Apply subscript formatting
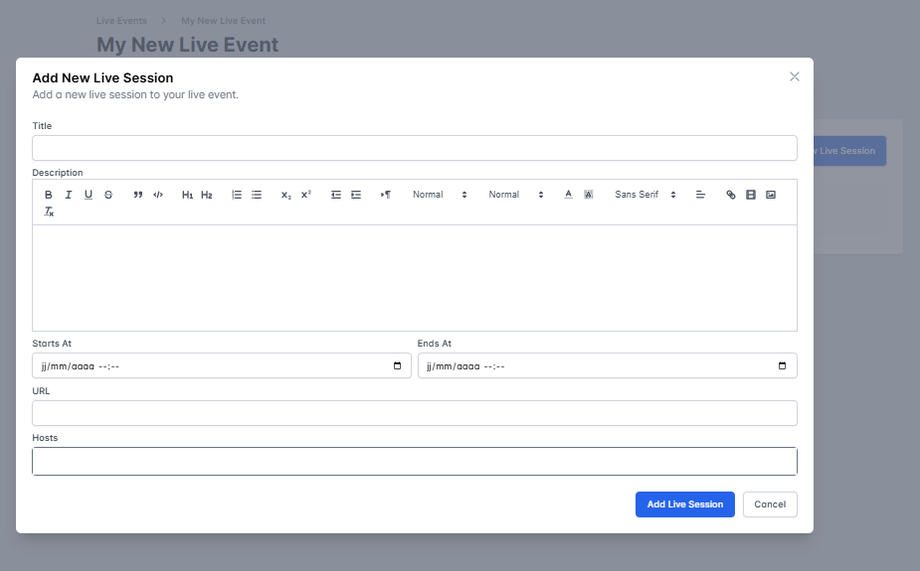The width and height of the screenshot is (920, 571). (286, 195)
